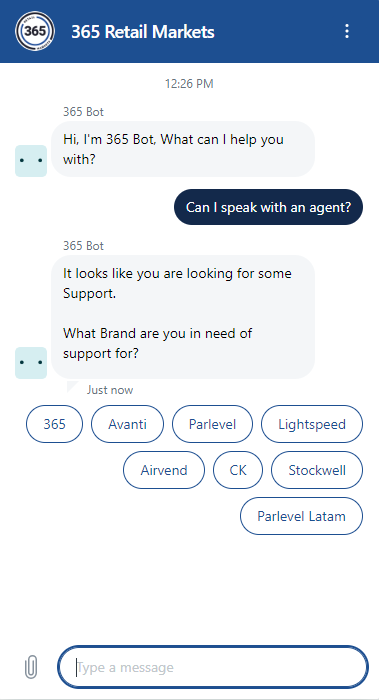Pick Stockwell brand option
Viewport: 379px width, 700px height.
pos(317,470)
